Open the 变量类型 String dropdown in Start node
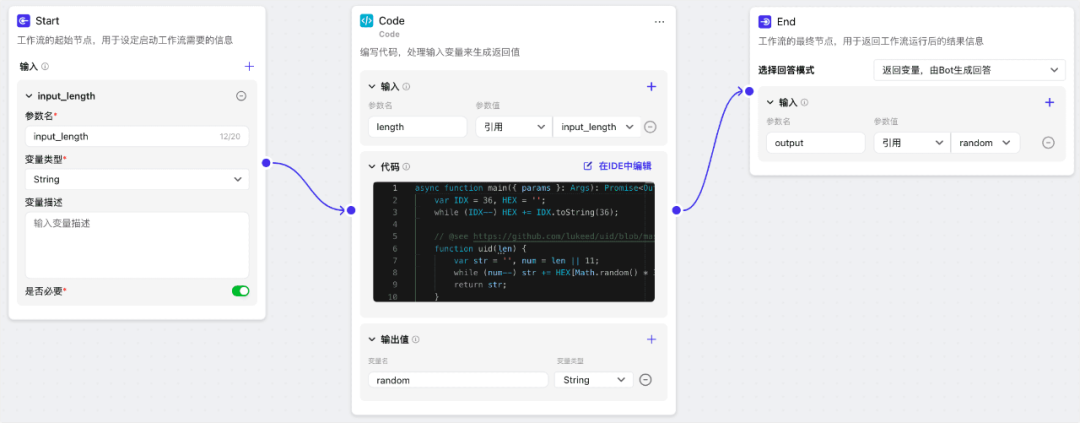 coord(137,179)
